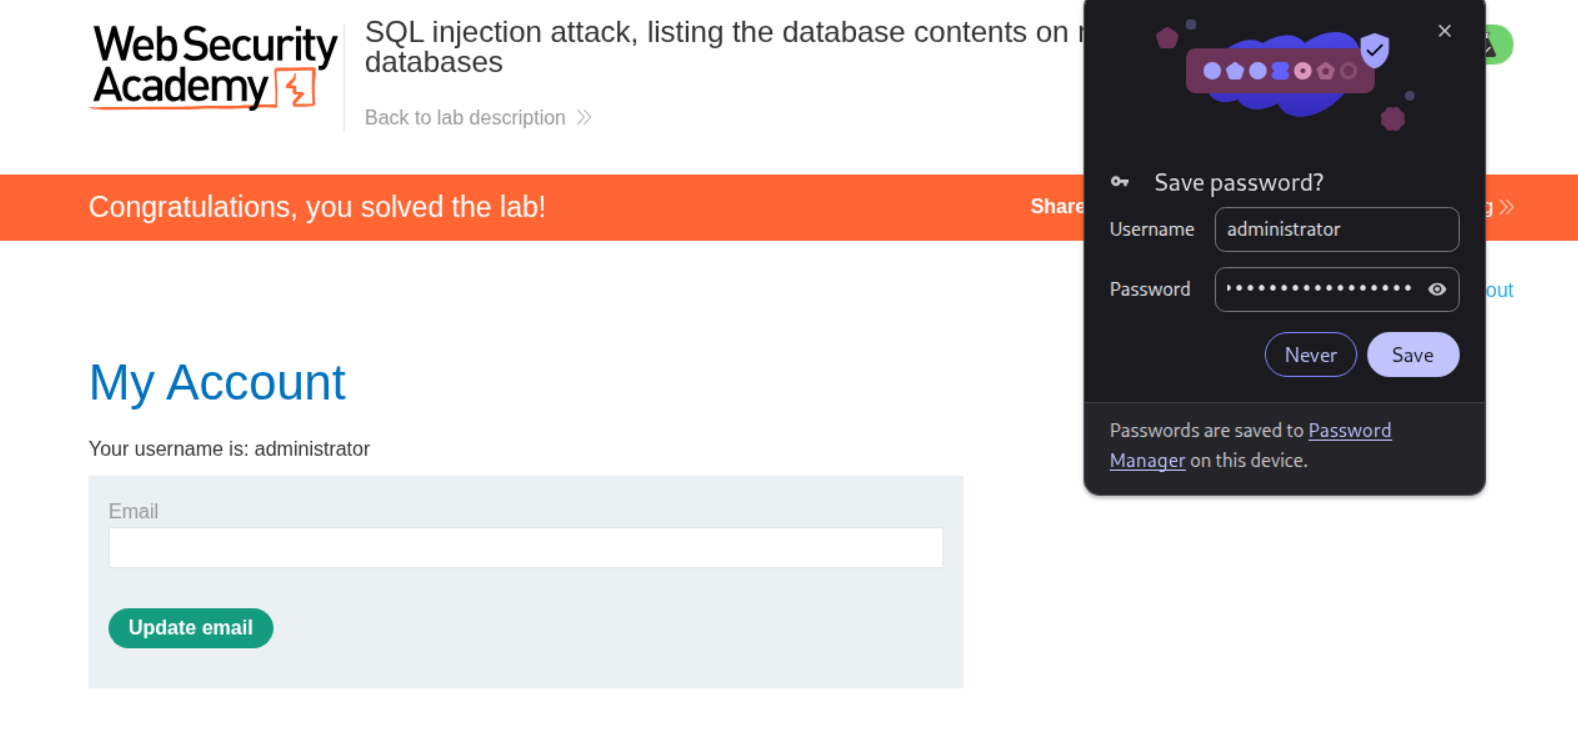Focus the Email input field
This screenshot has width=1578, height=729.
(x=525, y=548)
